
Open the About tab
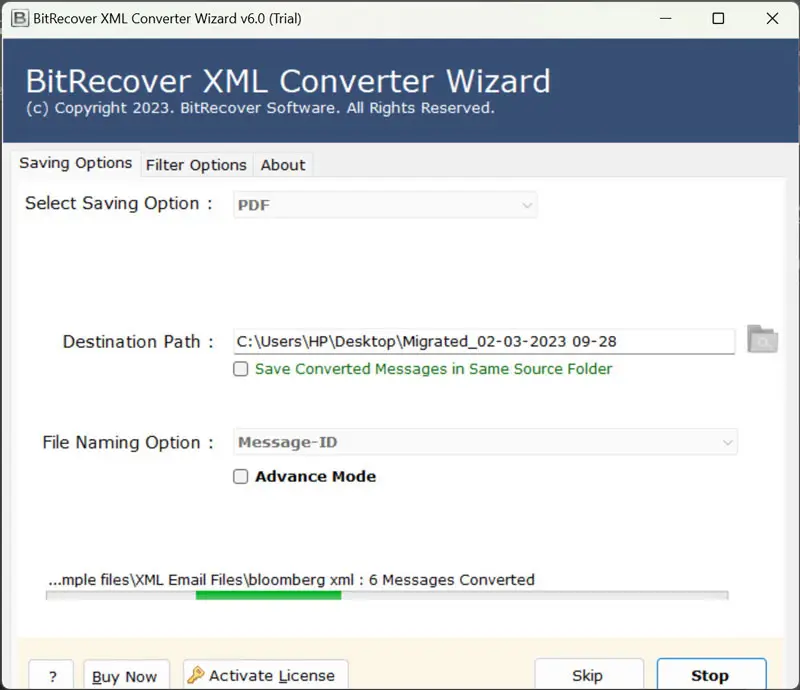pos(283,165)
